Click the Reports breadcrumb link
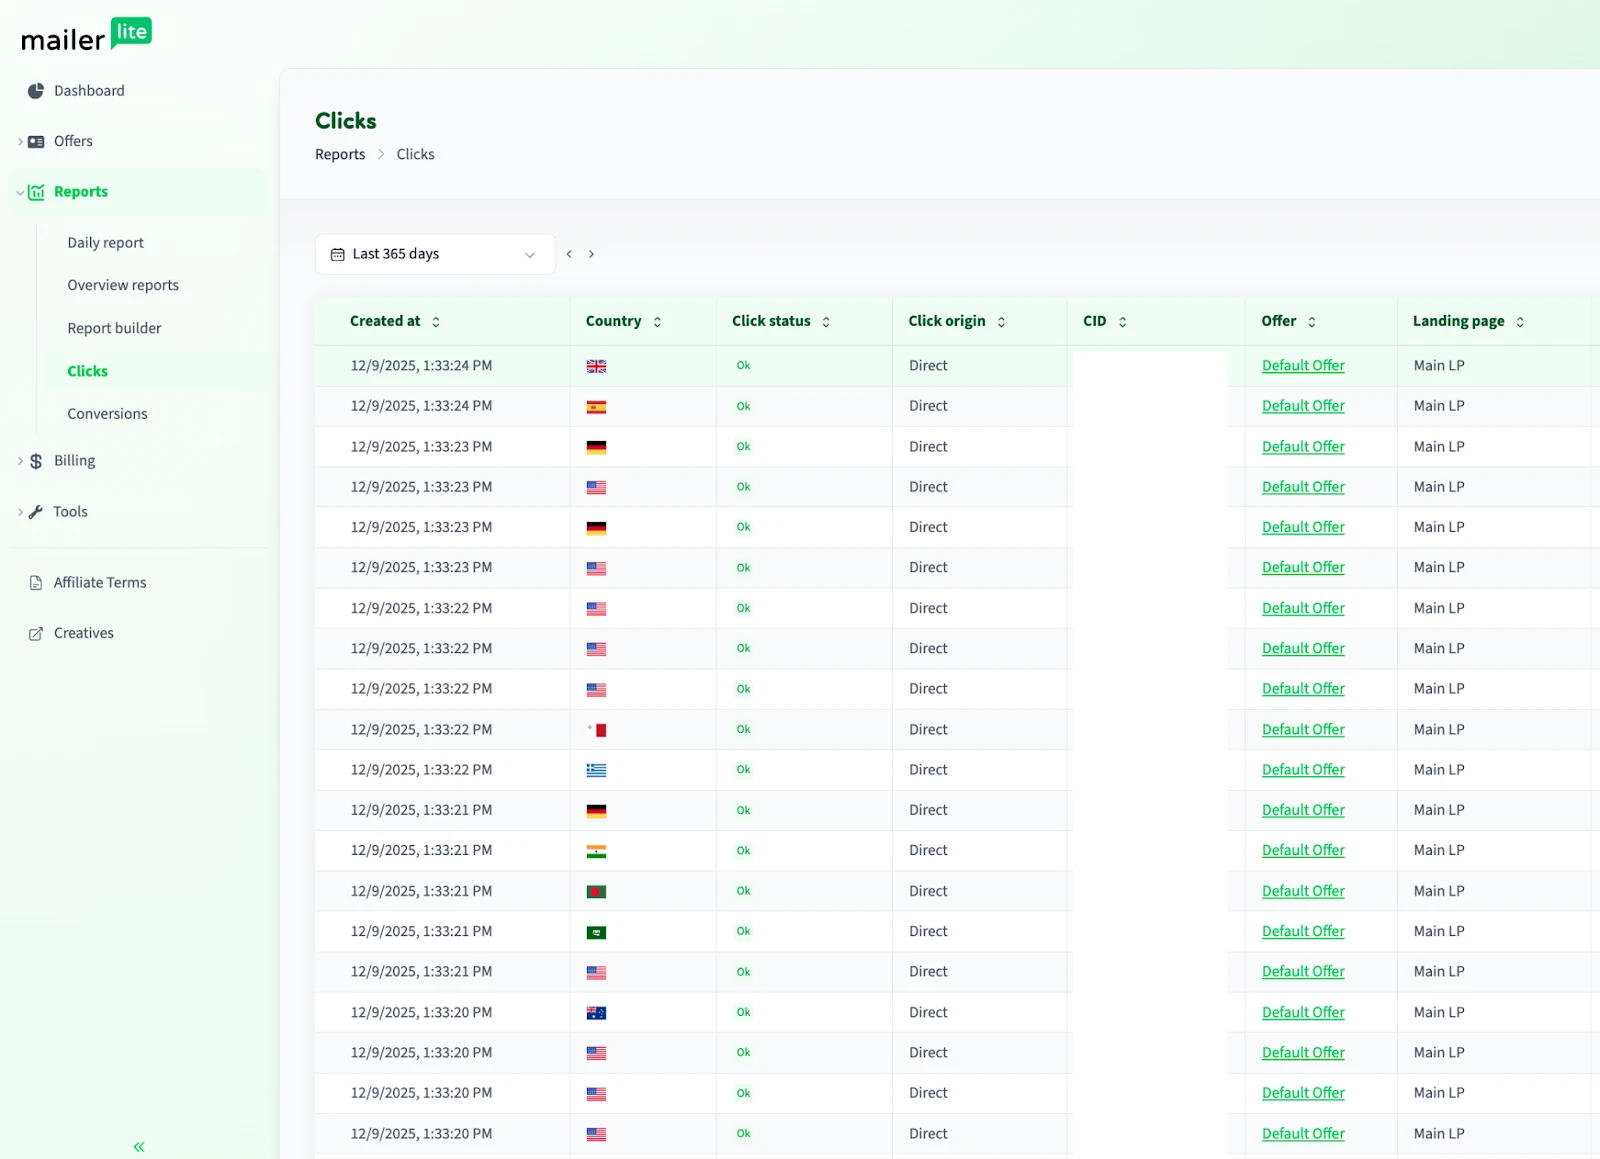The height and width of the screenshot is (1159, 1600). [340, 155]
